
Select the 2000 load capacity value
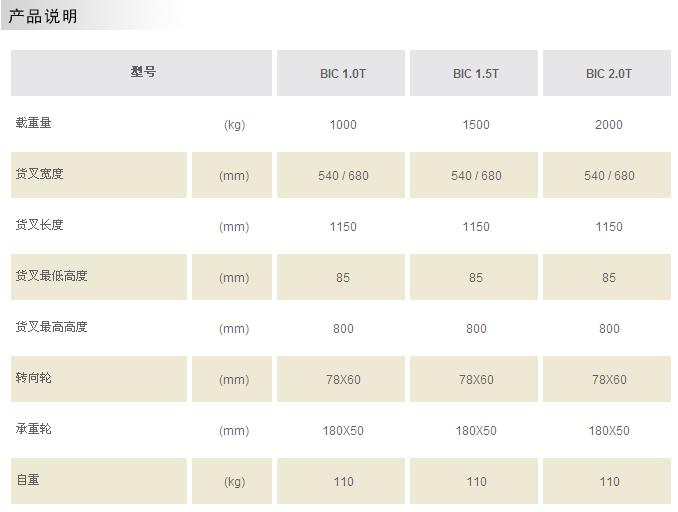[609, 125]
